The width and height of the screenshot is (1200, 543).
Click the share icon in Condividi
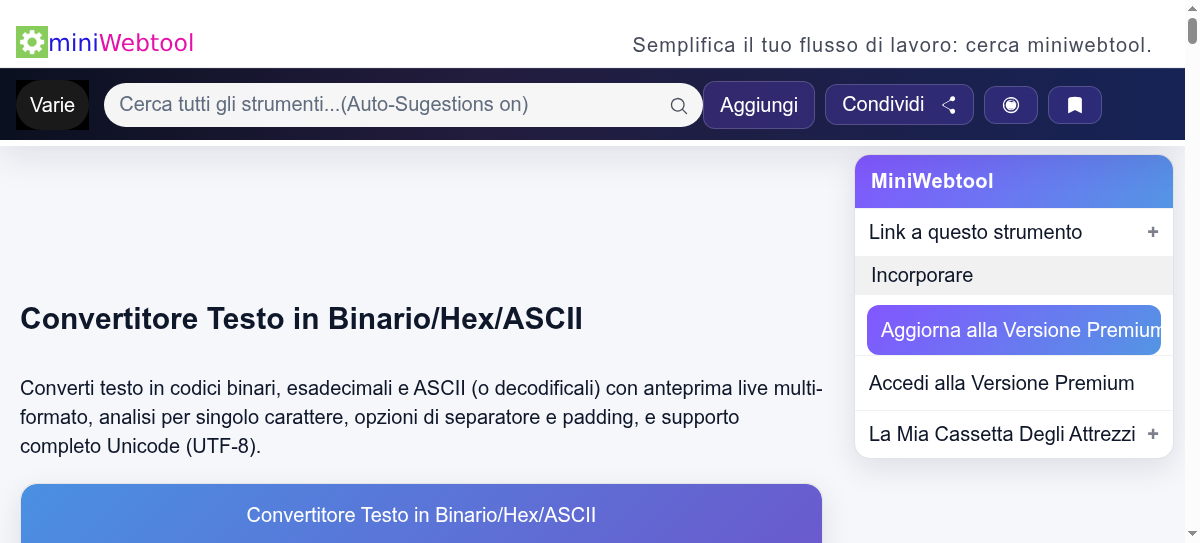(x=949, y=105)
